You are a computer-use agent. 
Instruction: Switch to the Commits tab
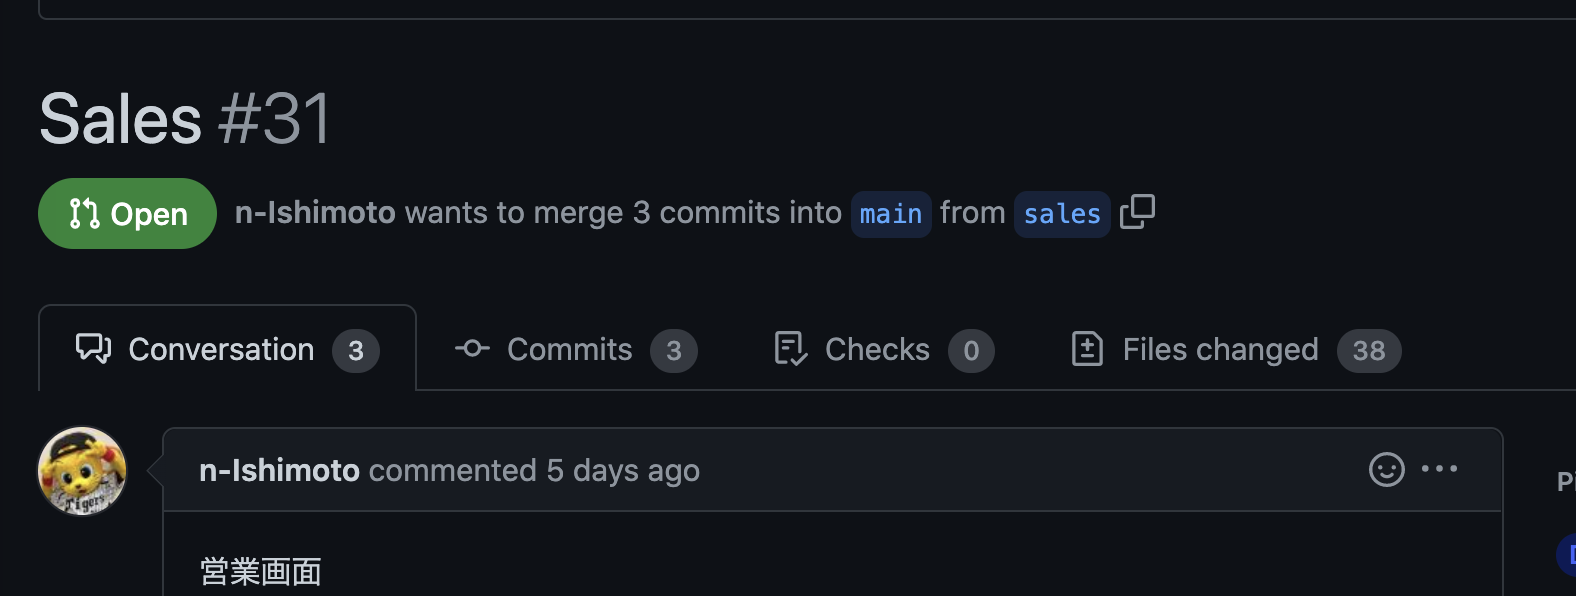pyautogui.click(x=576, y=350)
